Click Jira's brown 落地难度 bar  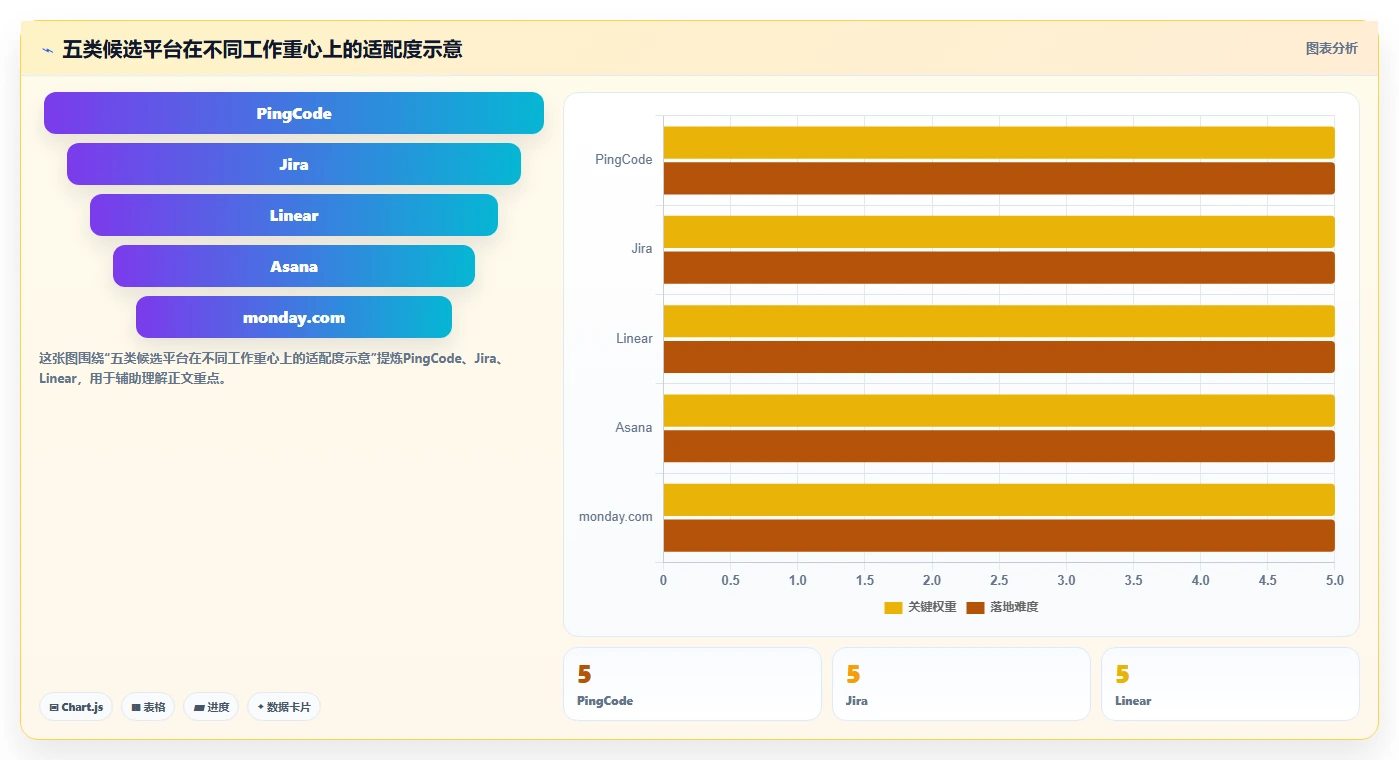(999, 267)
